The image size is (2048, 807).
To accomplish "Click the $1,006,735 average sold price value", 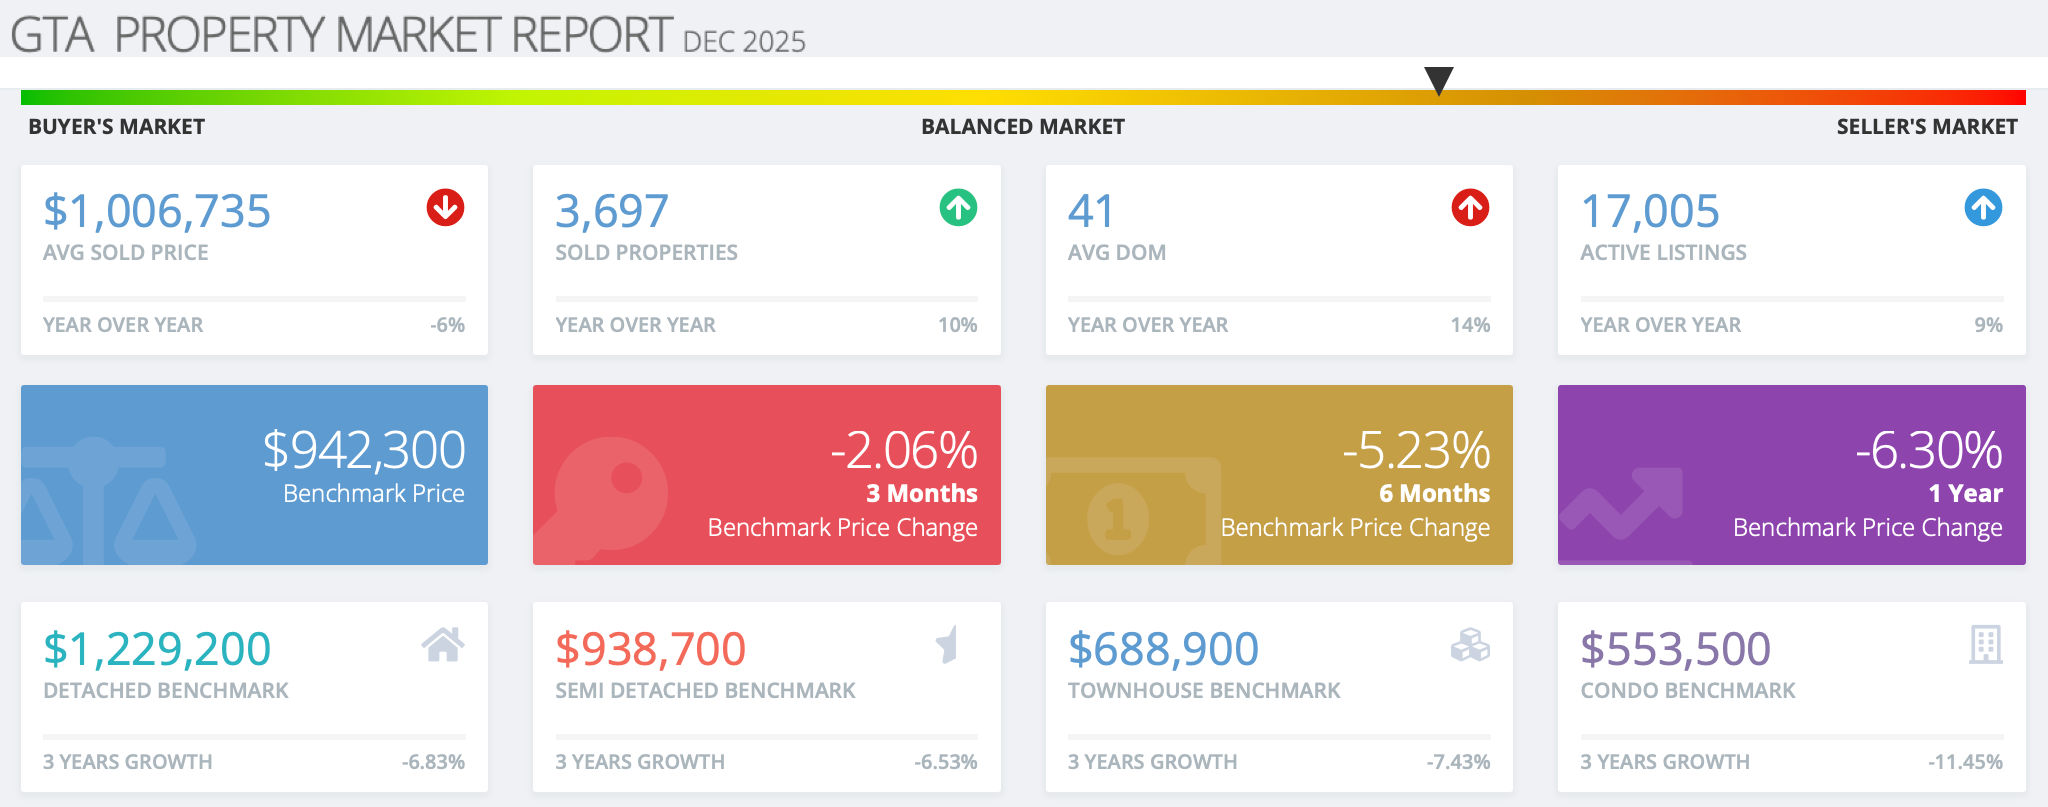I will (157, 211).
